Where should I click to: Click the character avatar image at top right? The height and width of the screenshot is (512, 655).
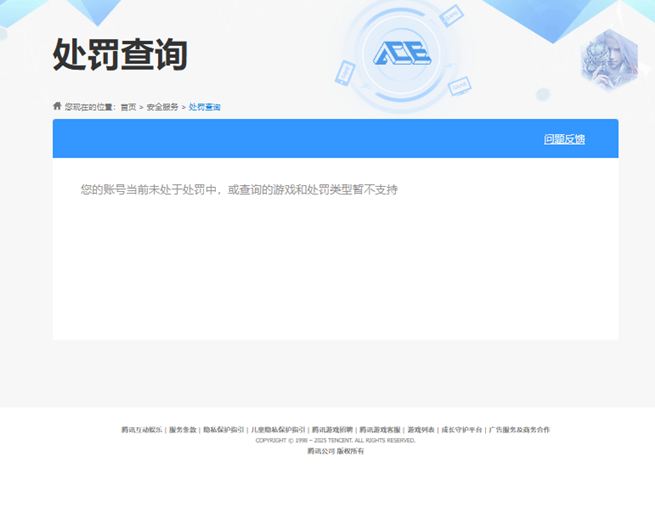click(608, 57)
